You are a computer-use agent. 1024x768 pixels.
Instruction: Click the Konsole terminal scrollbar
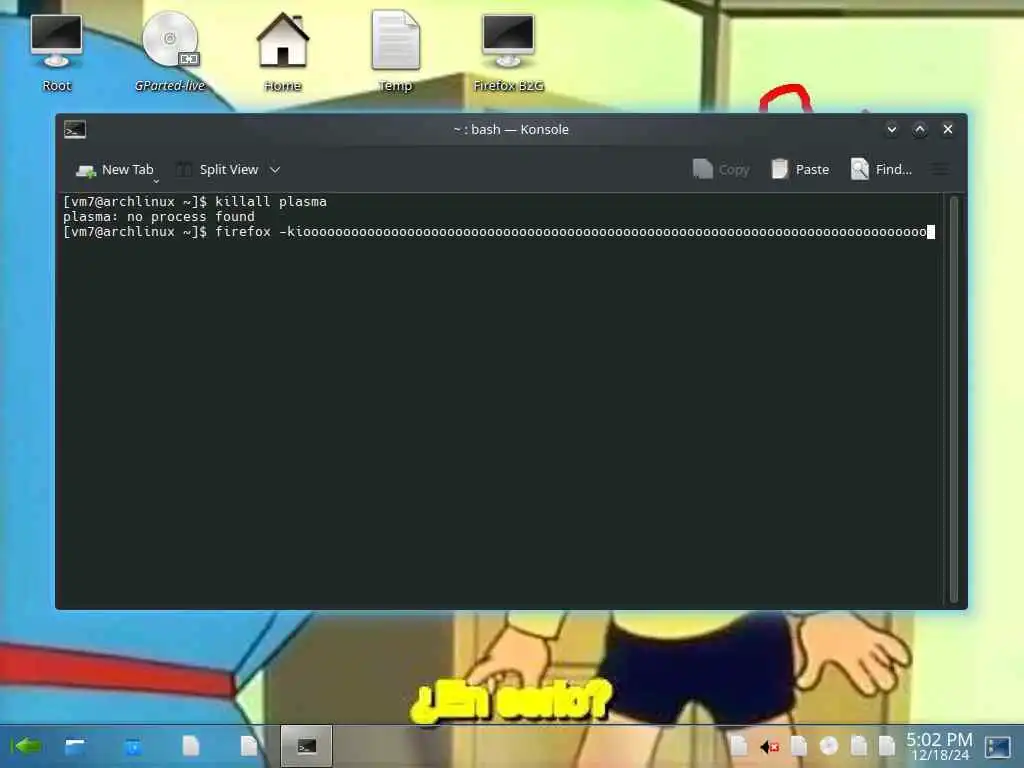coord(953,399)
